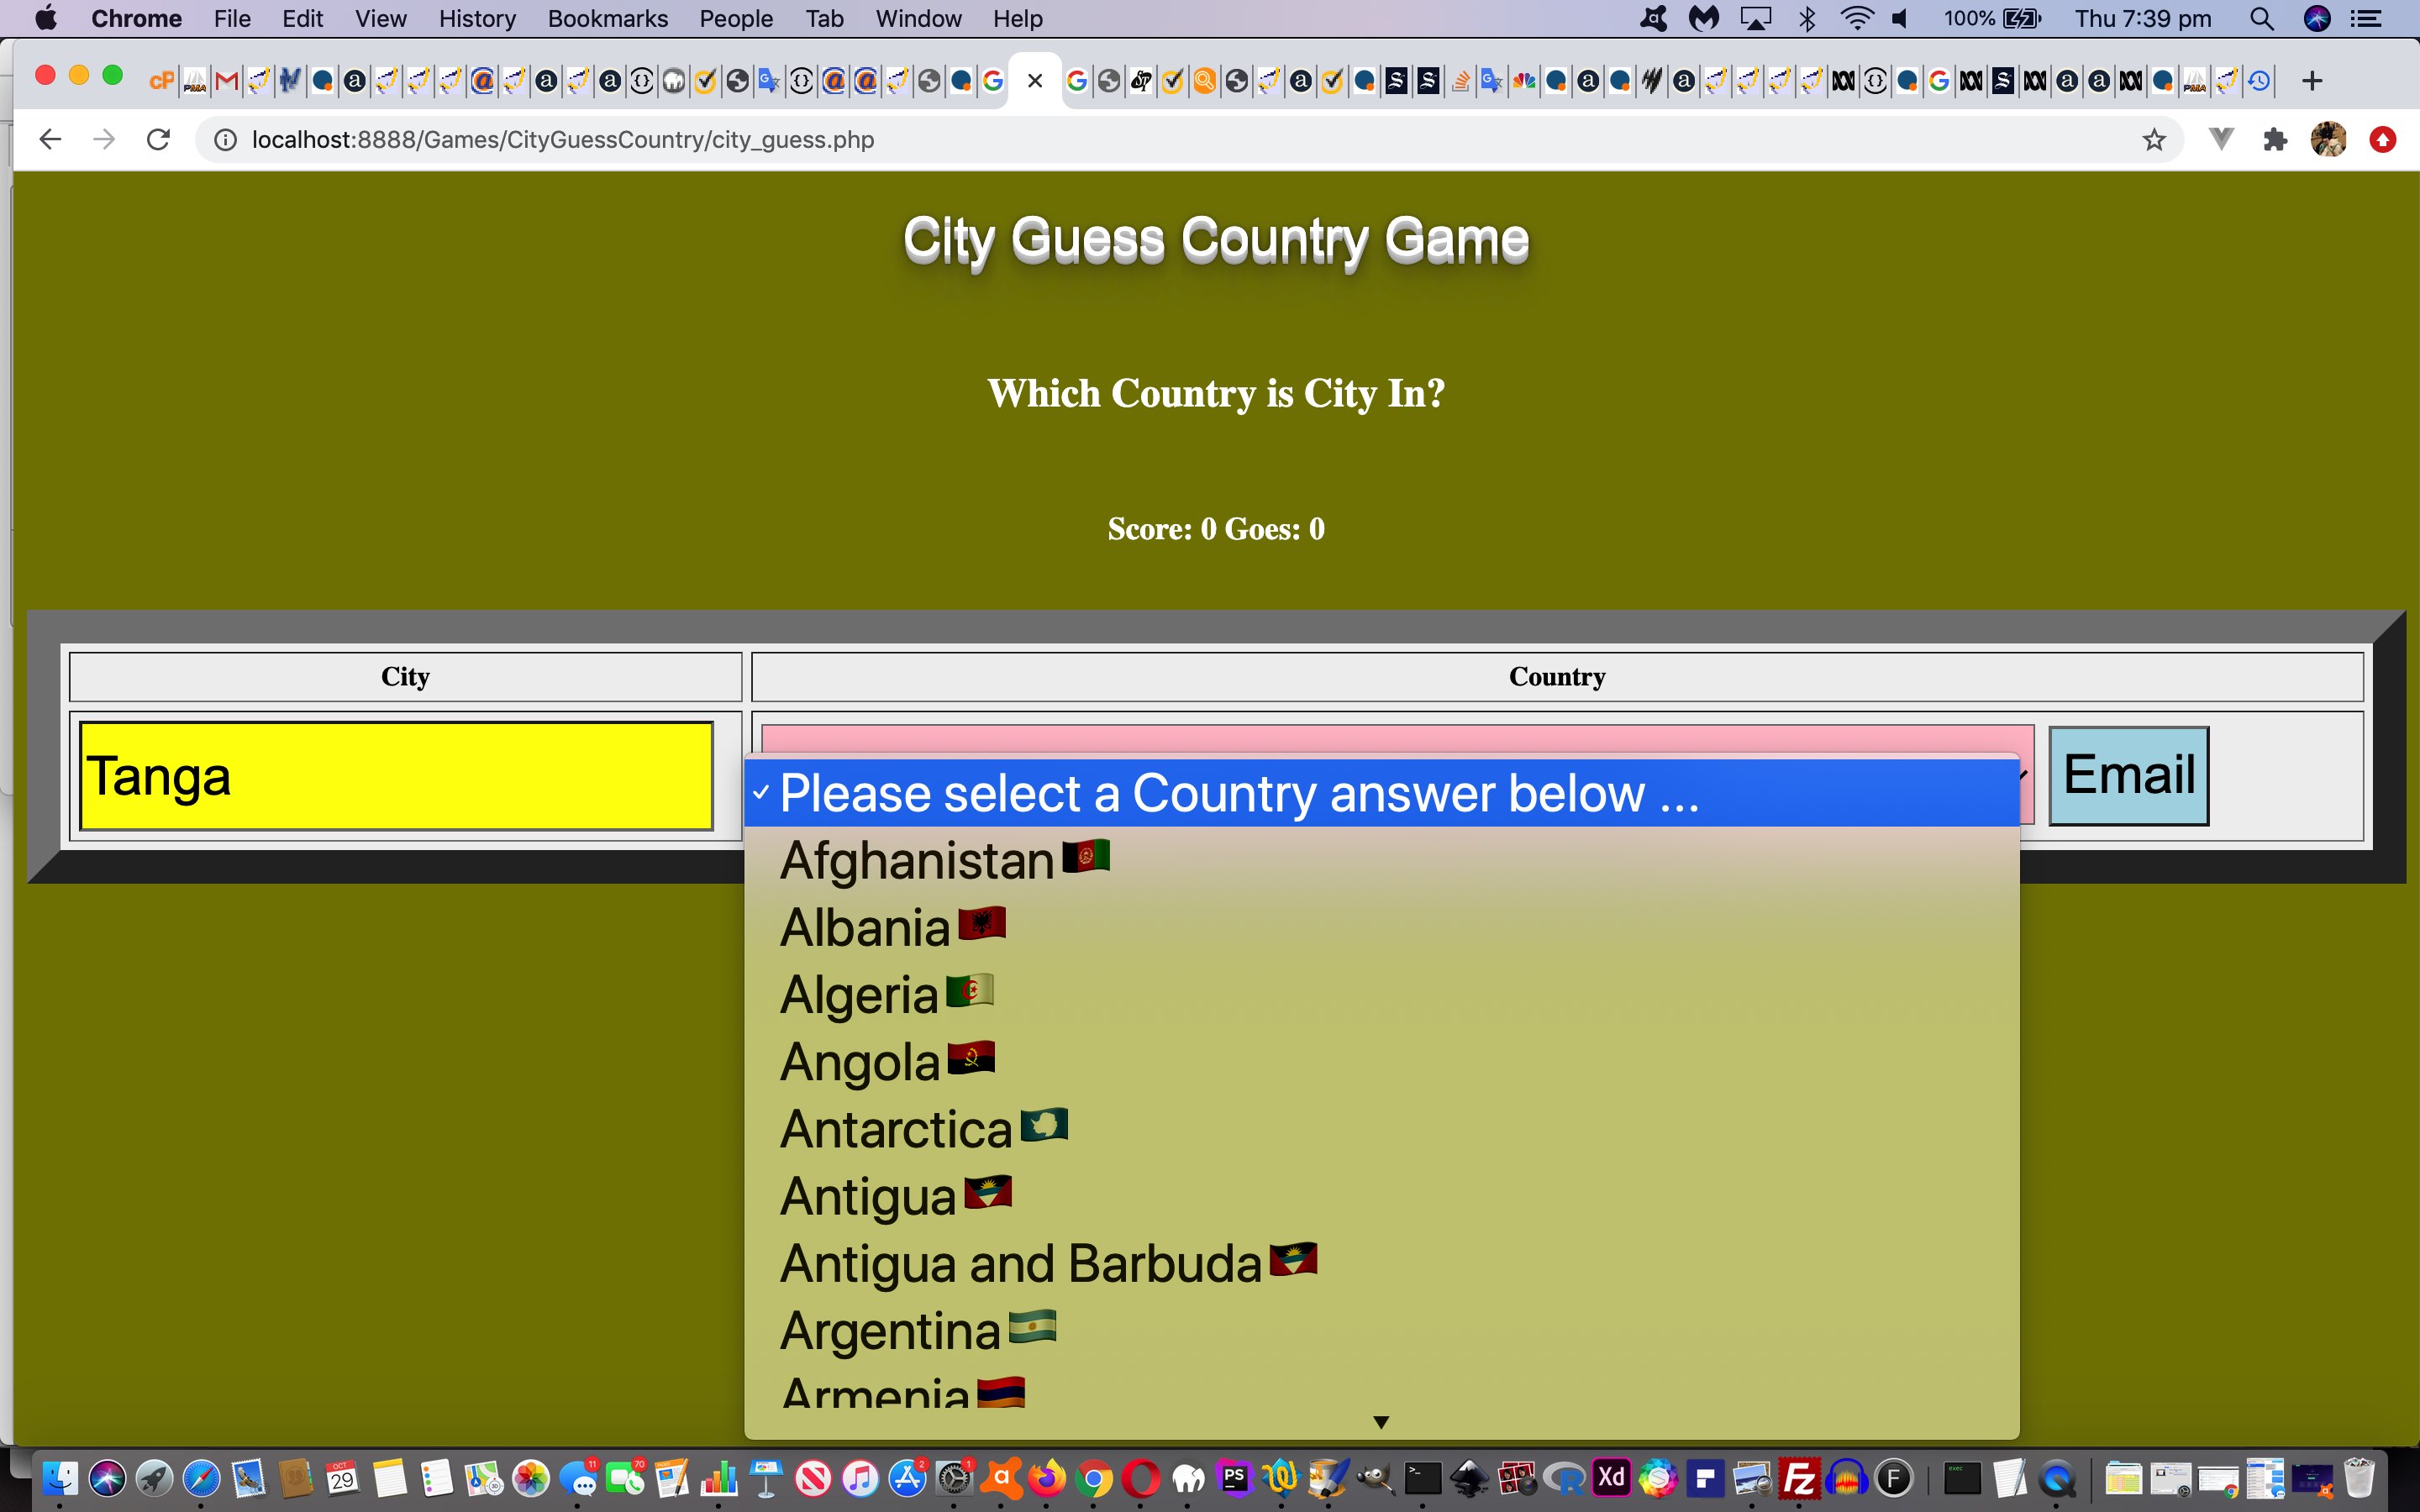Click the Email button to submit
2420x1512 pixels.
2128,774
